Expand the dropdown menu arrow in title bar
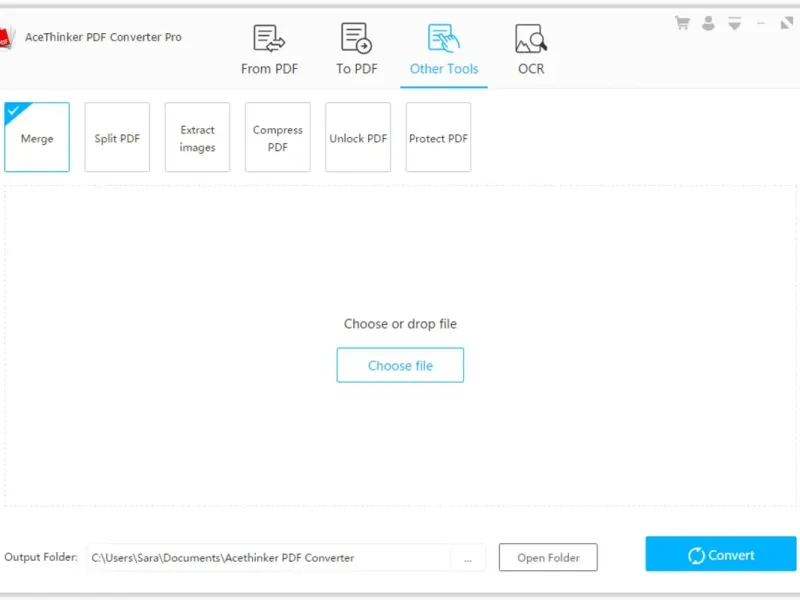 coord(735,23)
